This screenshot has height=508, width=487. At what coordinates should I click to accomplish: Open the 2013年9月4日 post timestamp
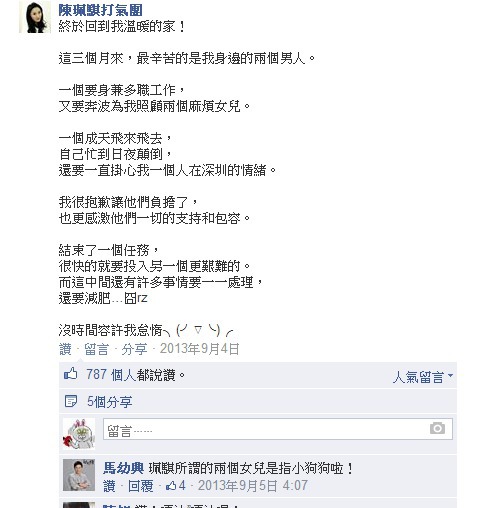pos(199,349)
